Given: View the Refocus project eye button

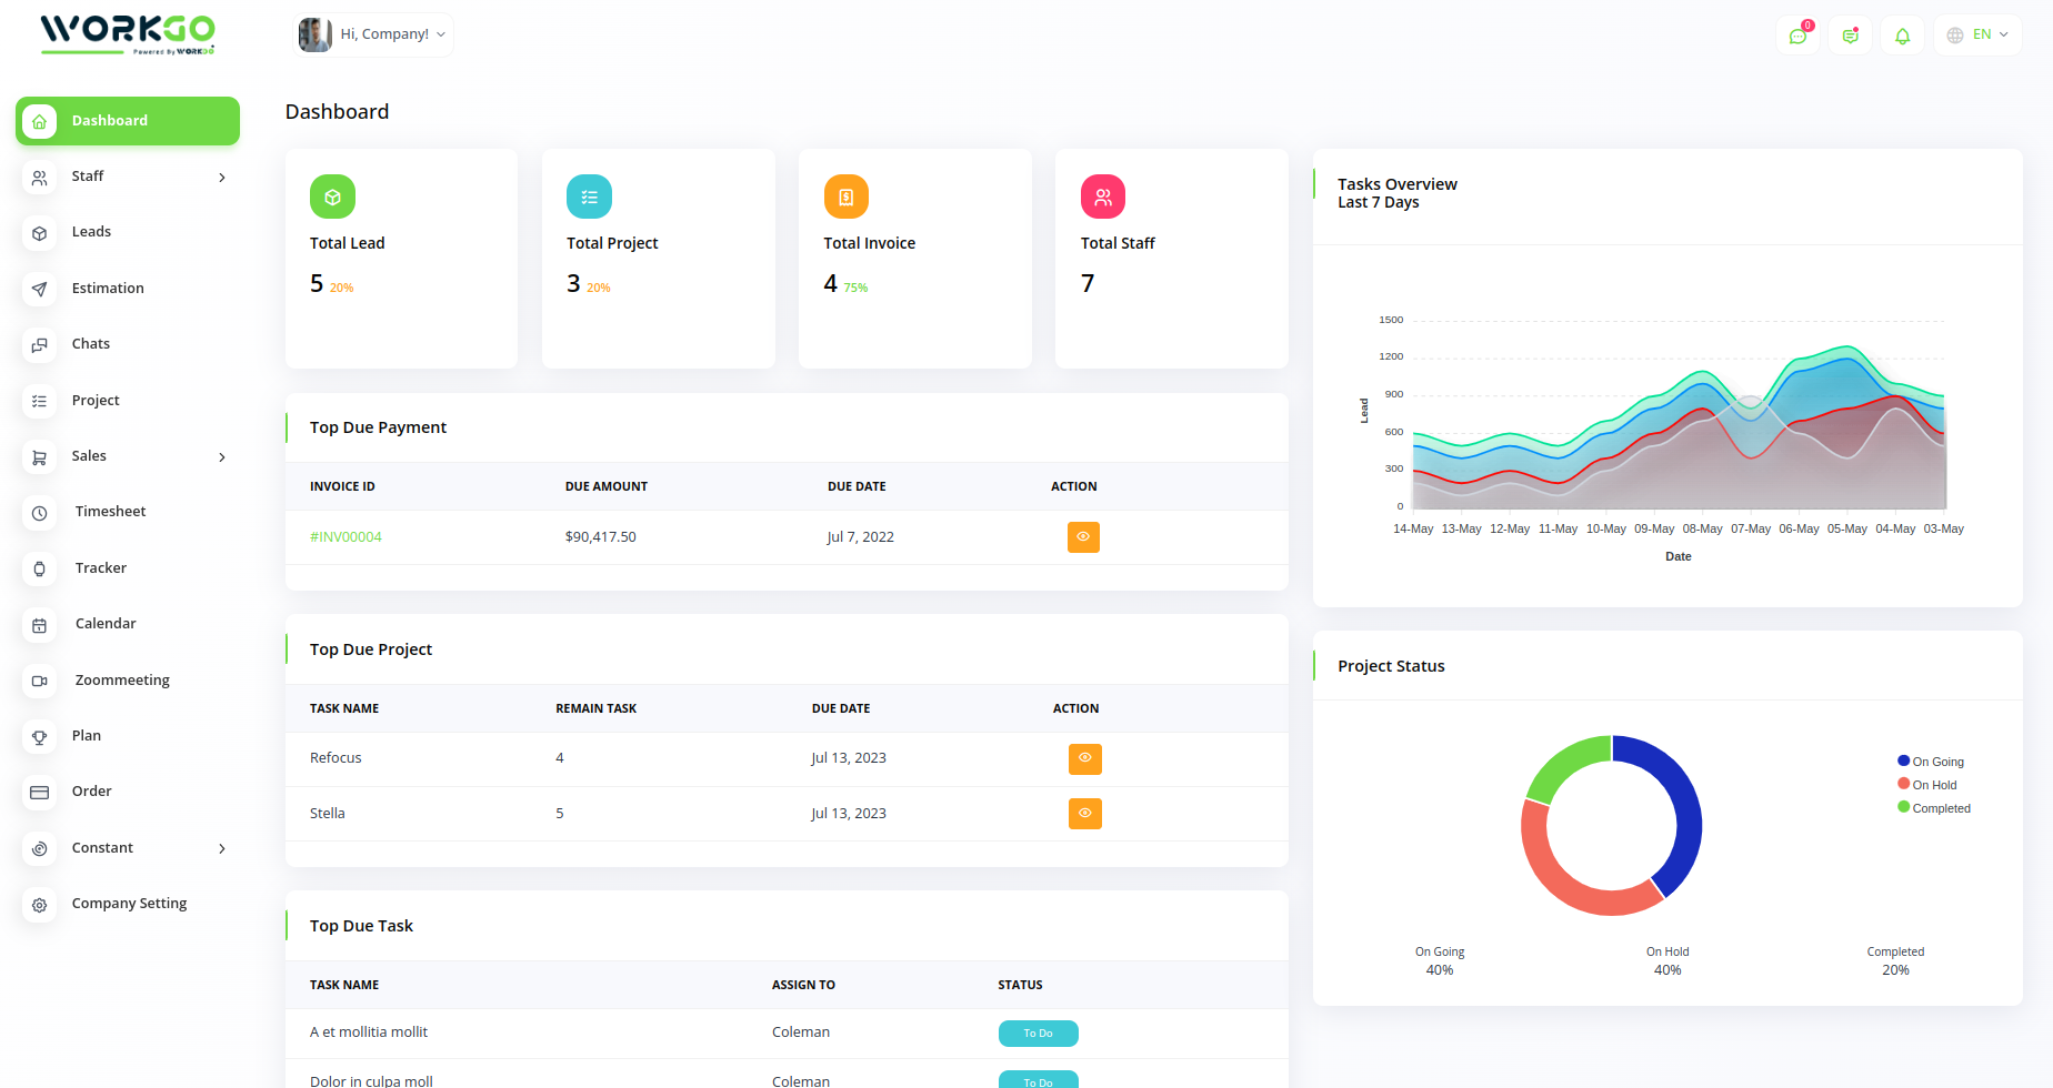Looking at the screenshot, I should (1084, 758).
